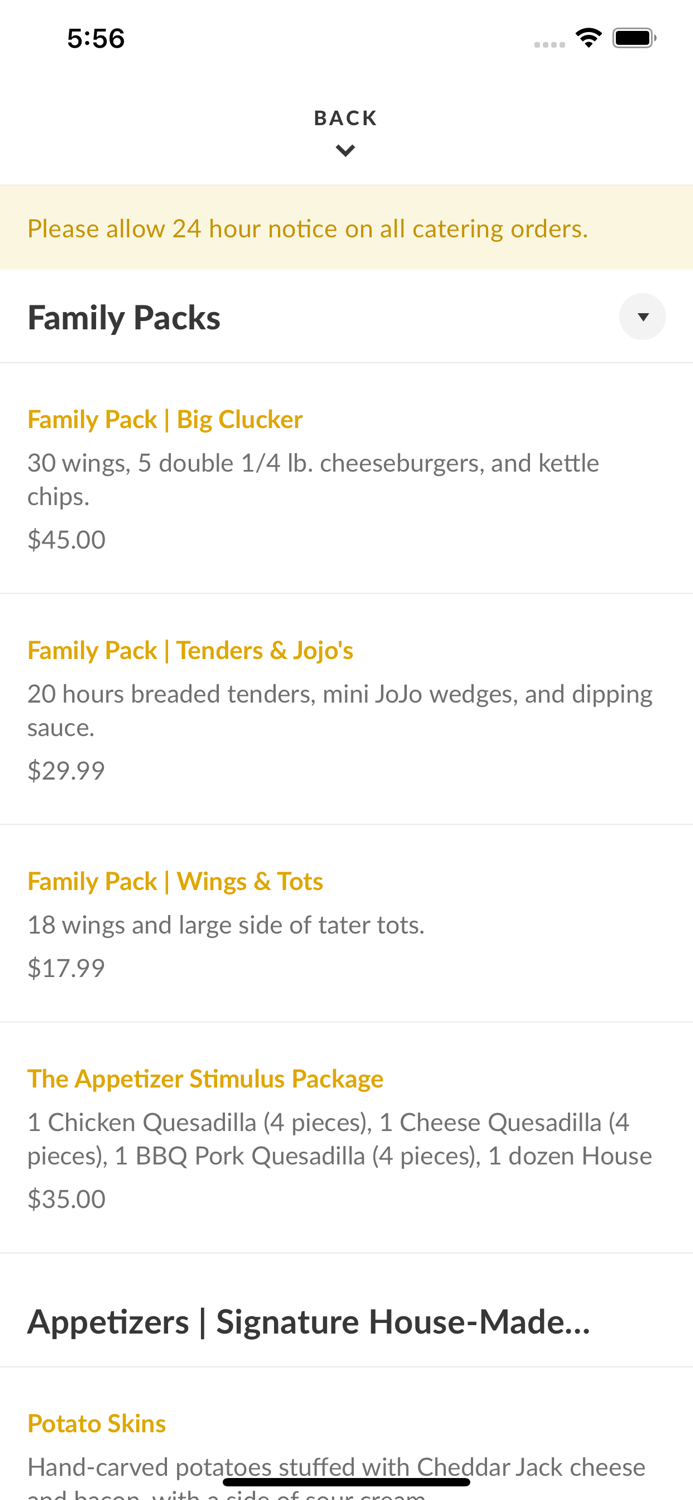Open Family Pack | Big Clucker item
The height and width of the screenshot is (1500, 693).
(x=346, y=478)
